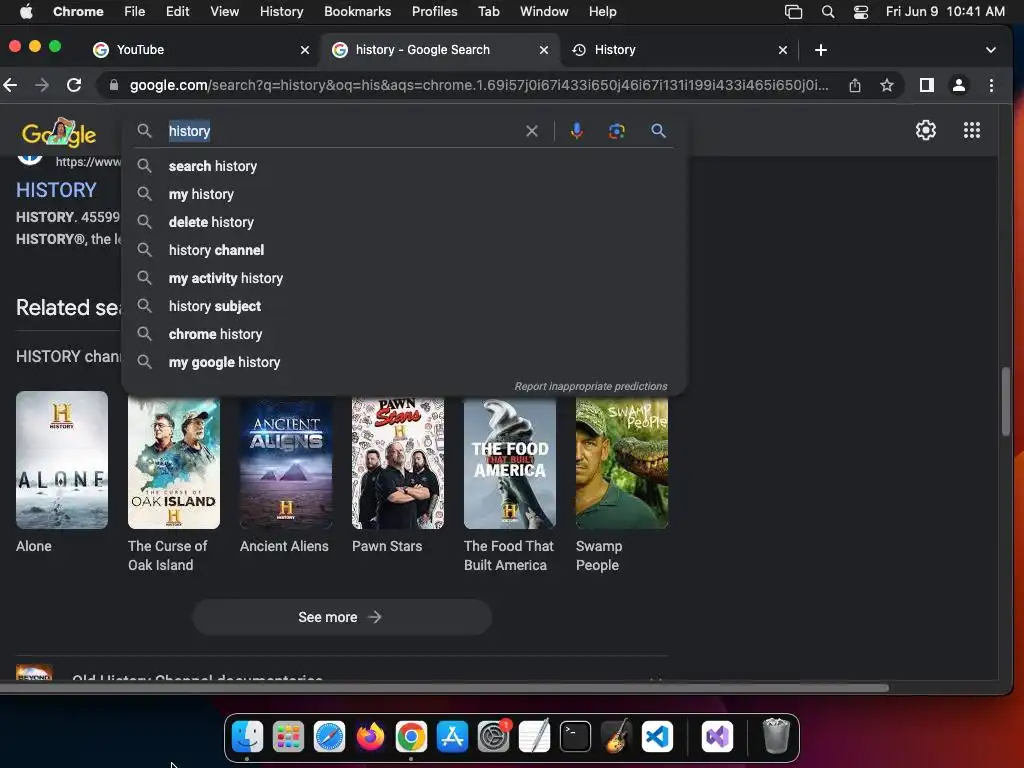Go forward with the browser arrow
The image size is (1024, 768).
click(42, 85)
